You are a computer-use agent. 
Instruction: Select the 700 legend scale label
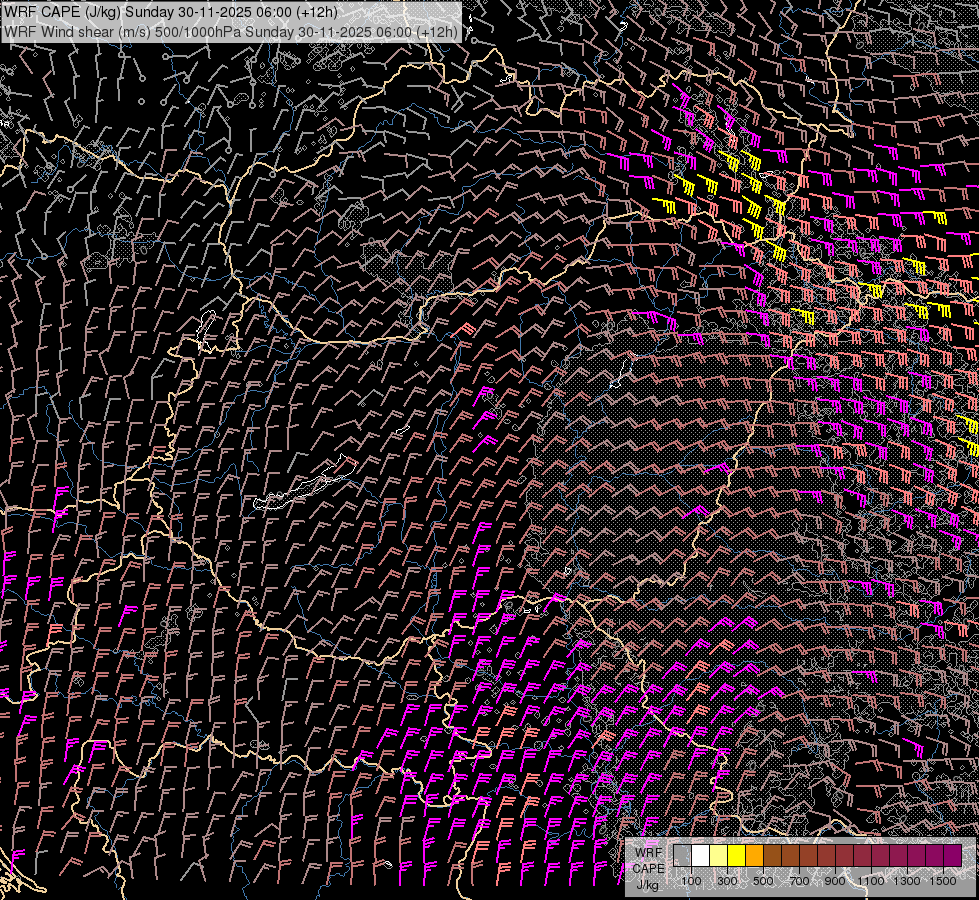pos(799,881)
